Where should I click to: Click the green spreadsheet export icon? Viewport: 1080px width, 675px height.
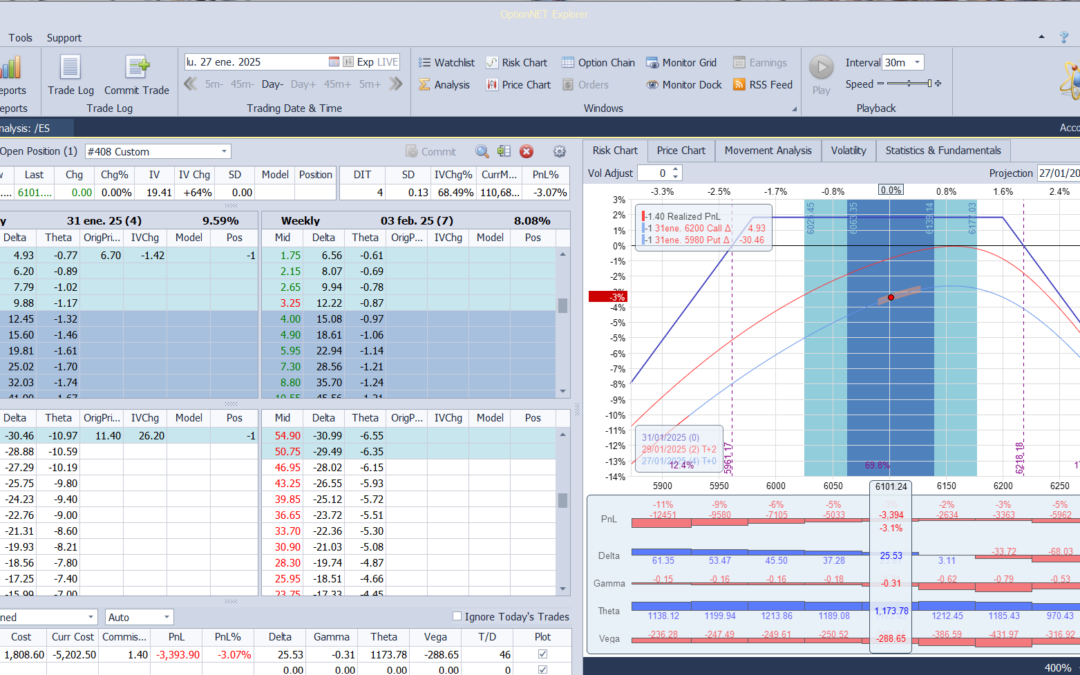pos(503,152)
